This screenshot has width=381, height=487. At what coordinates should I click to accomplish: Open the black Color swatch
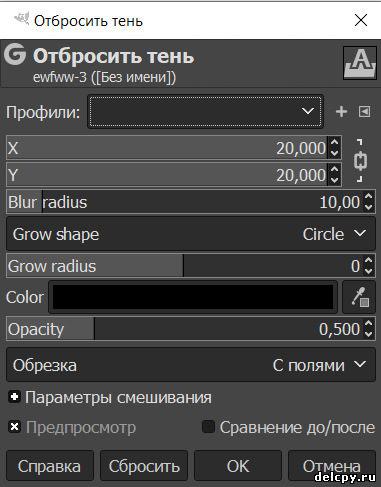pos(193,297)
